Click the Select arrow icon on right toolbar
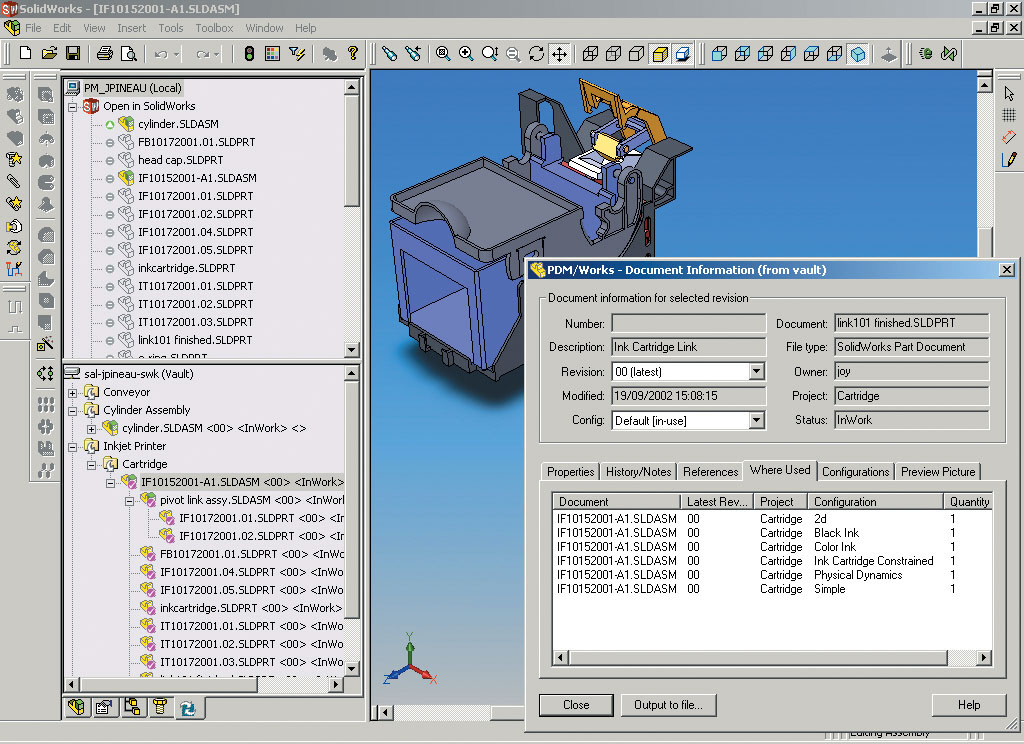This screenshot has width=1024, height=744. pos(1009,94)
